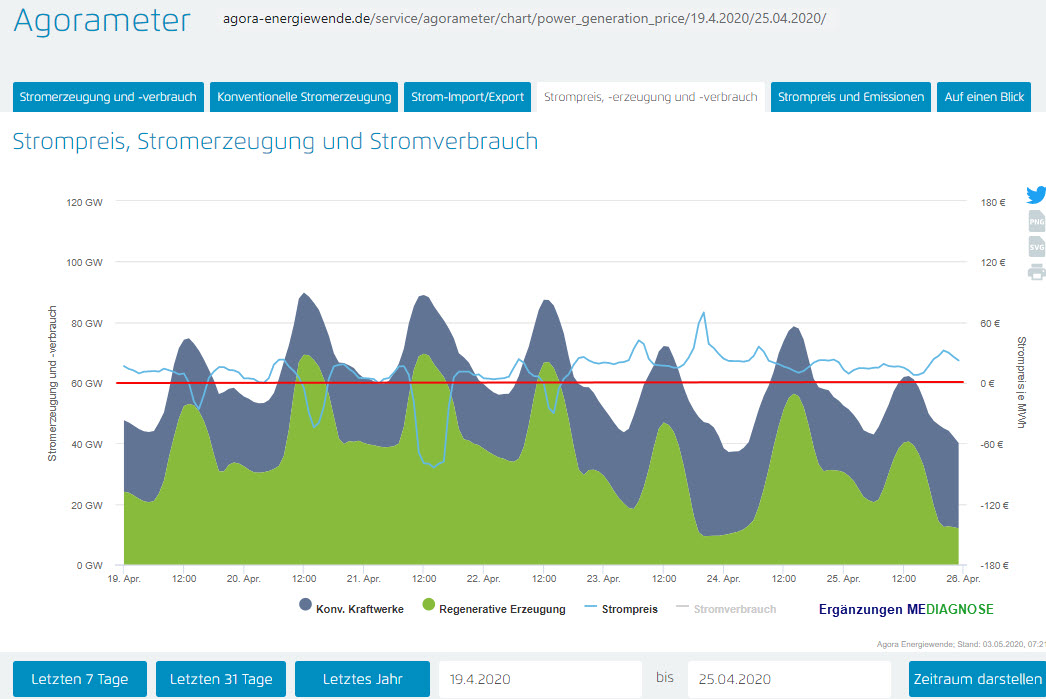This screenshot has width=1046, height=699.
Task: Open the Strom-Import/Export tab
Action: click(x=467, y=97)
